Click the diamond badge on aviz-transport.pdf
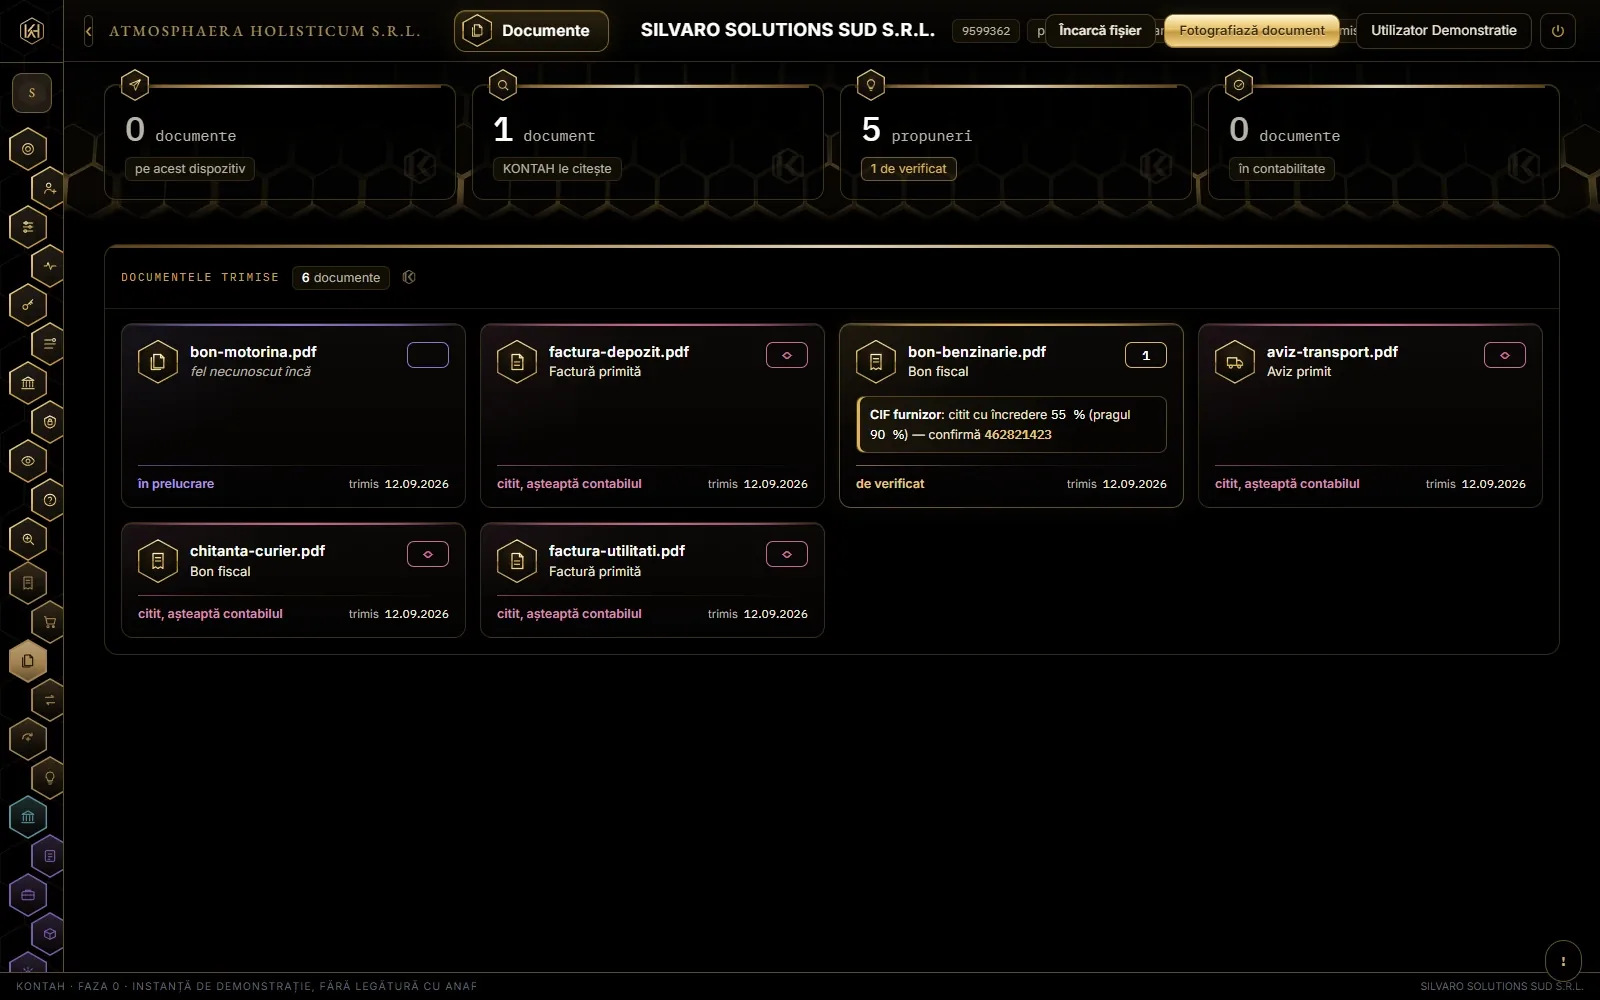Screen dimensions: 1600x1000 pyautogui.click(x=1505, y=355)
